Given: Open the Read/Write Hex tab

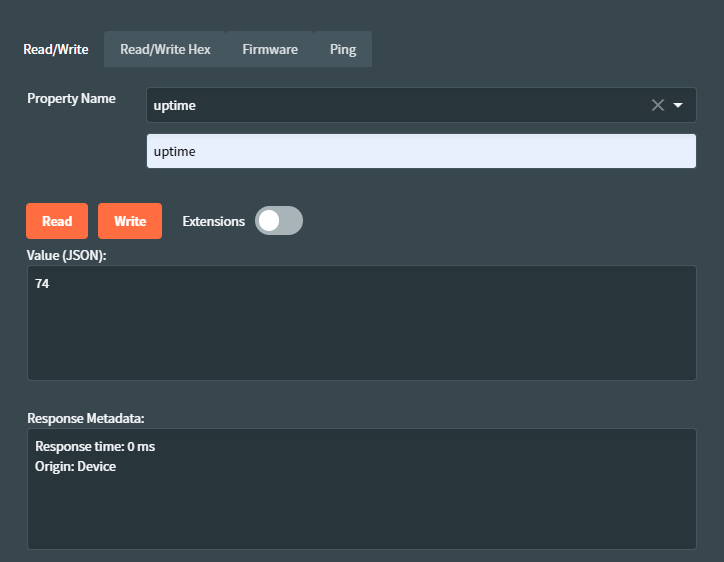Looking at the screenshot, I should [165, 49].
